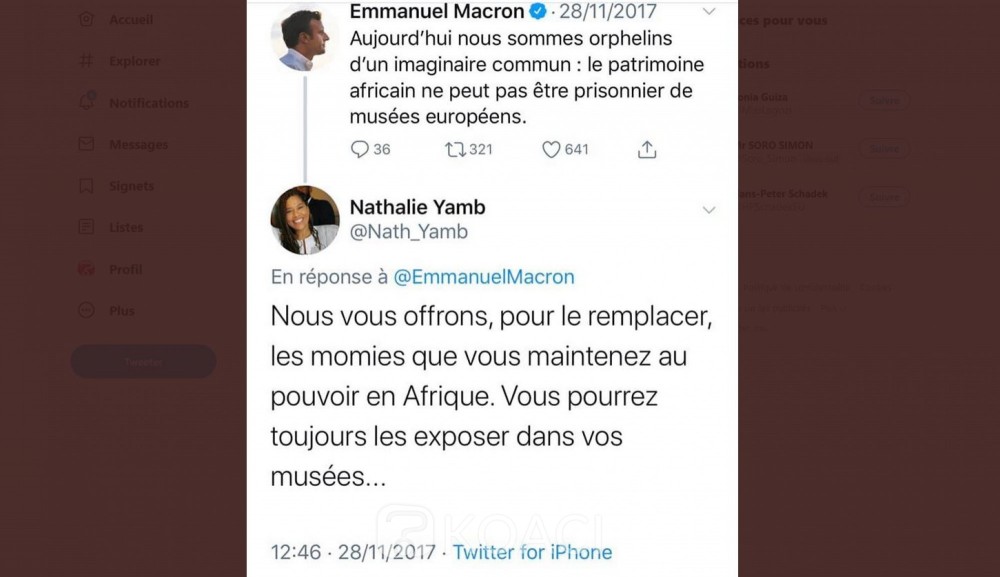Click the Listes icon in sidebar
Viewport: 1000px width, 577px height.
coord(87,227)
